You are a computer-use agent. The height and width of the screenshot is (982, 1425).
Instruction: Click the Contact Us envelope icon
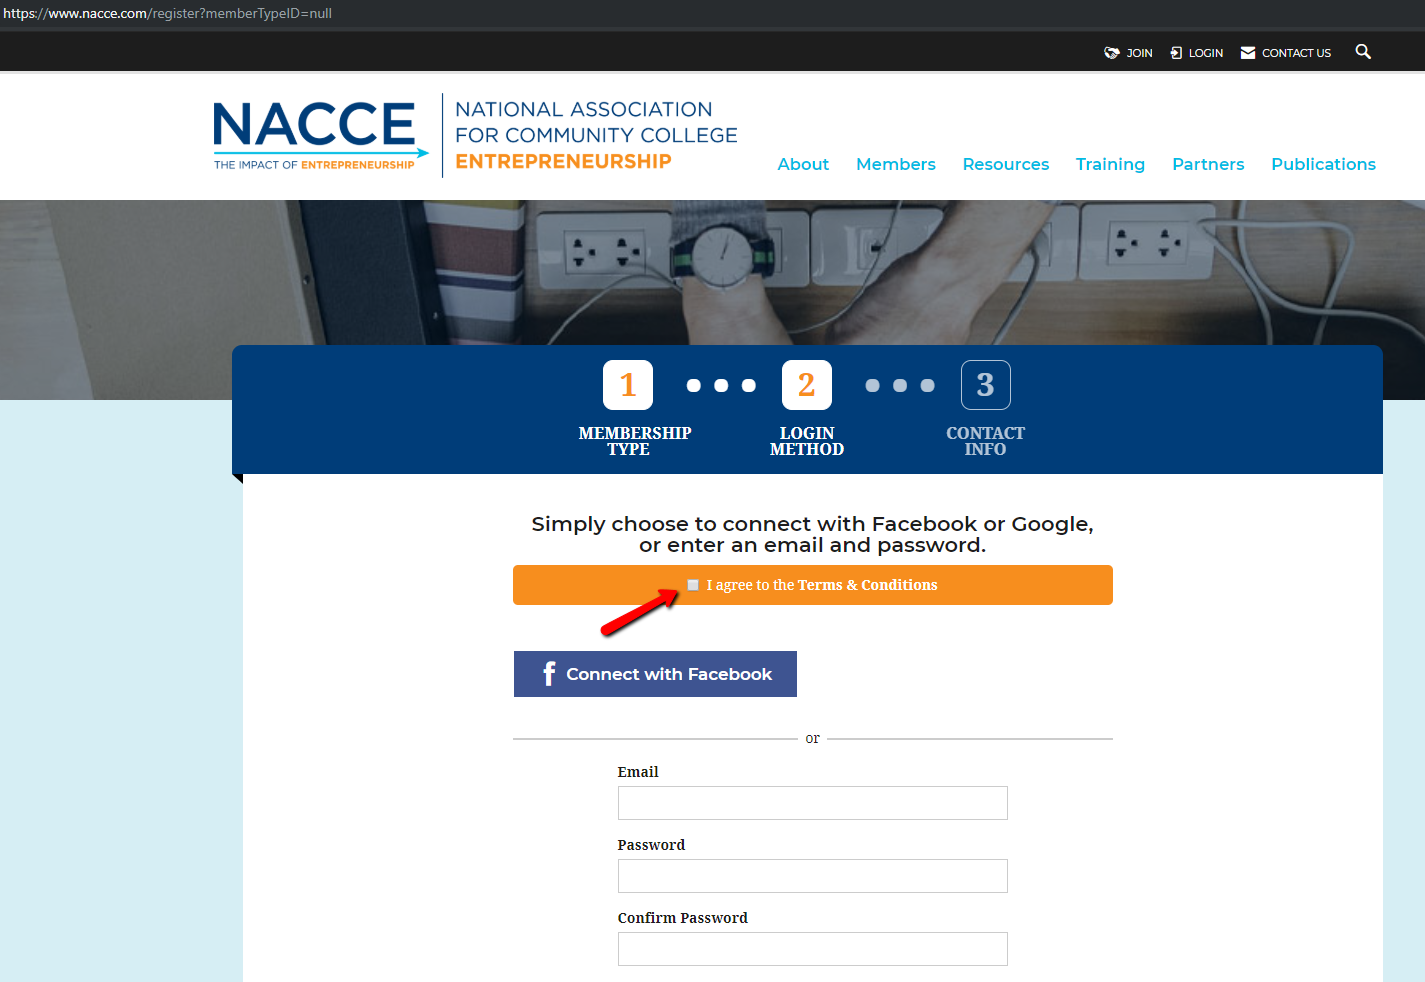click(x=1248, y=53)
